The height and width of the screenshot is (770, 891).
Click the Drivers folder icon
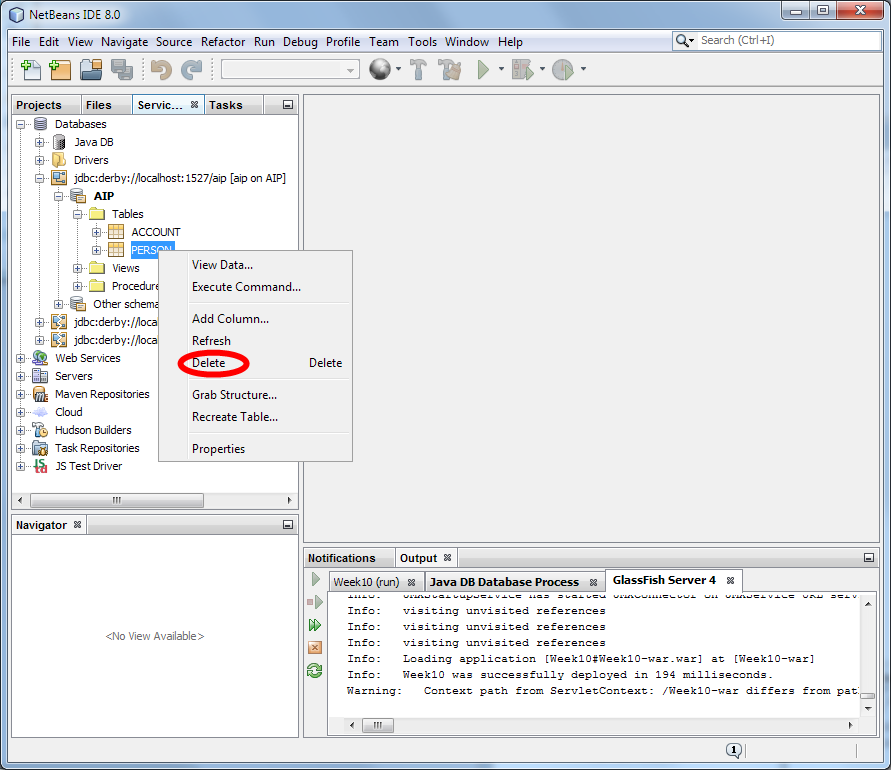point(59,160)
